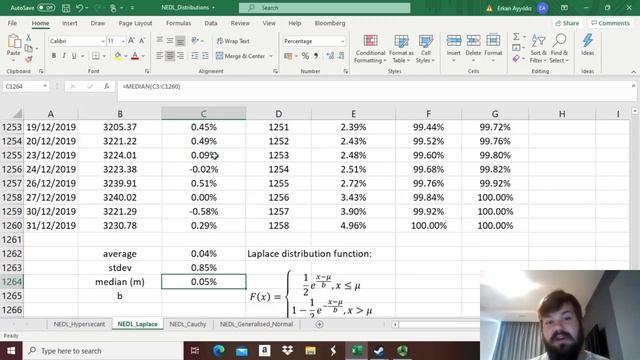Click AutoSum sigma icon

click(516, 37)
